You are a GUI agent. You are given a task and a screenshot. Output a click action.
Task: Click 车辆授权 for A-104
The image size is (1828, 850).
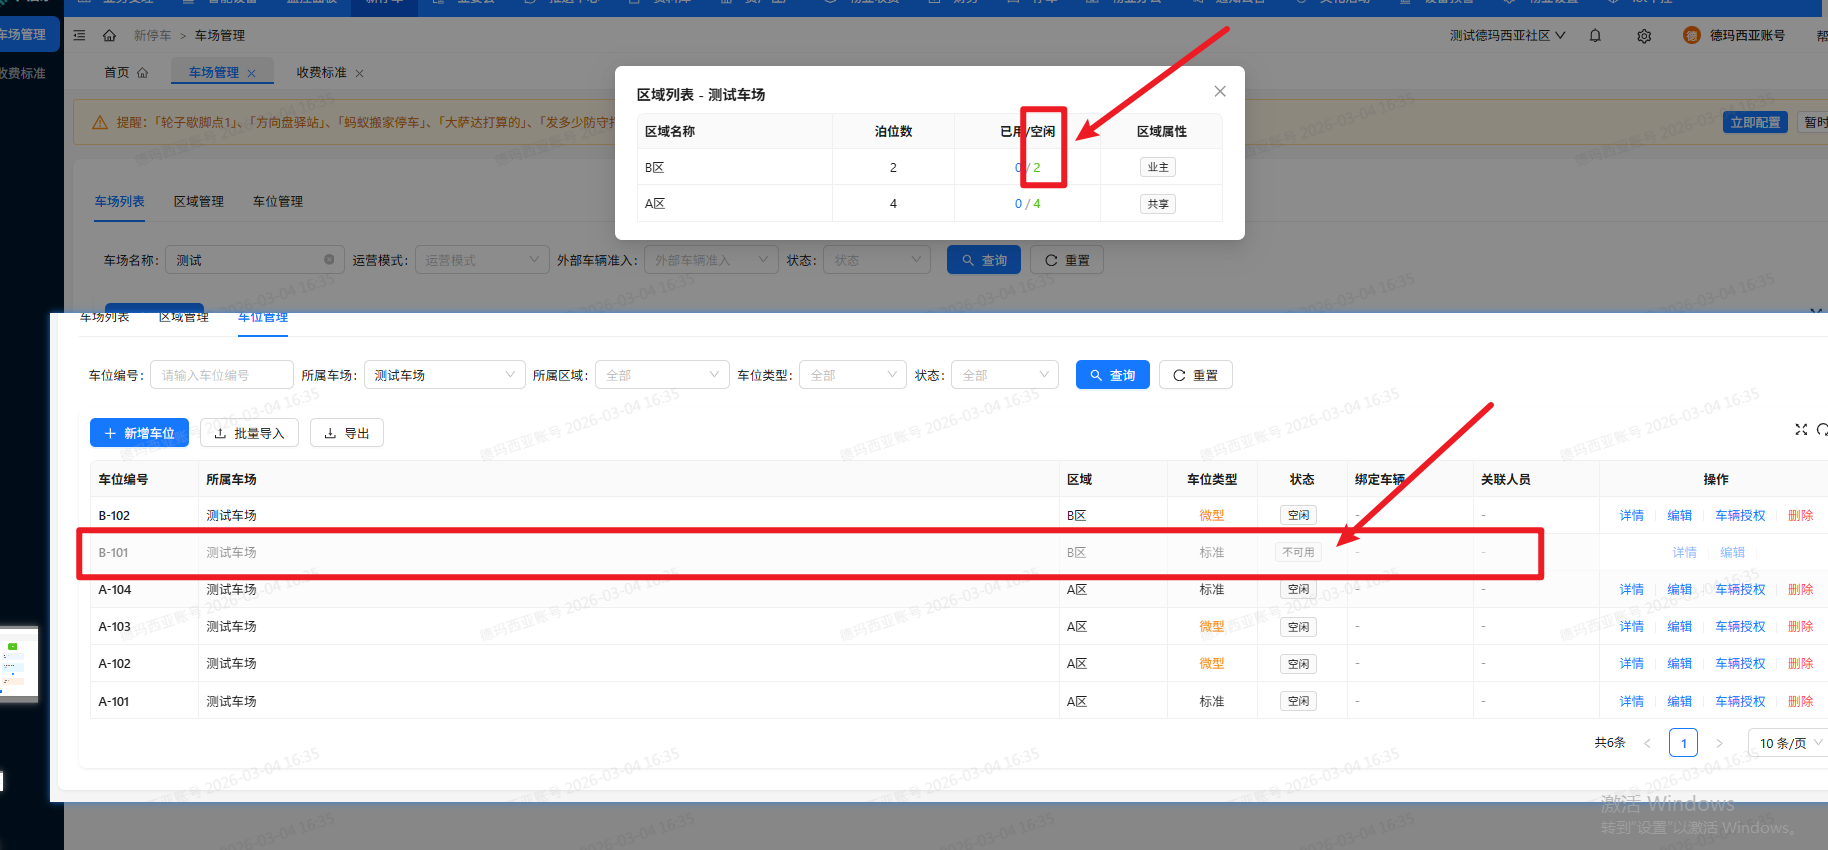click(x=1741, y=590)
